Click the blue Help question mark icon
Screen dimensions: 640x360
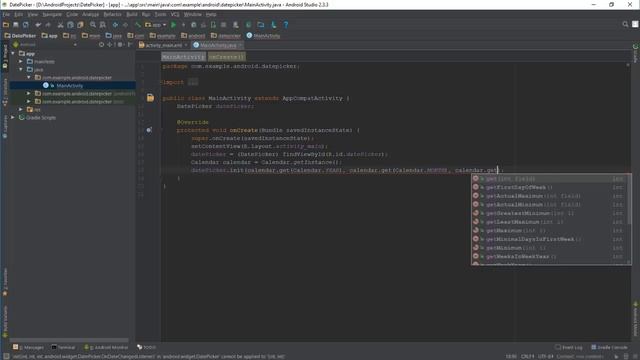(286, 25)
